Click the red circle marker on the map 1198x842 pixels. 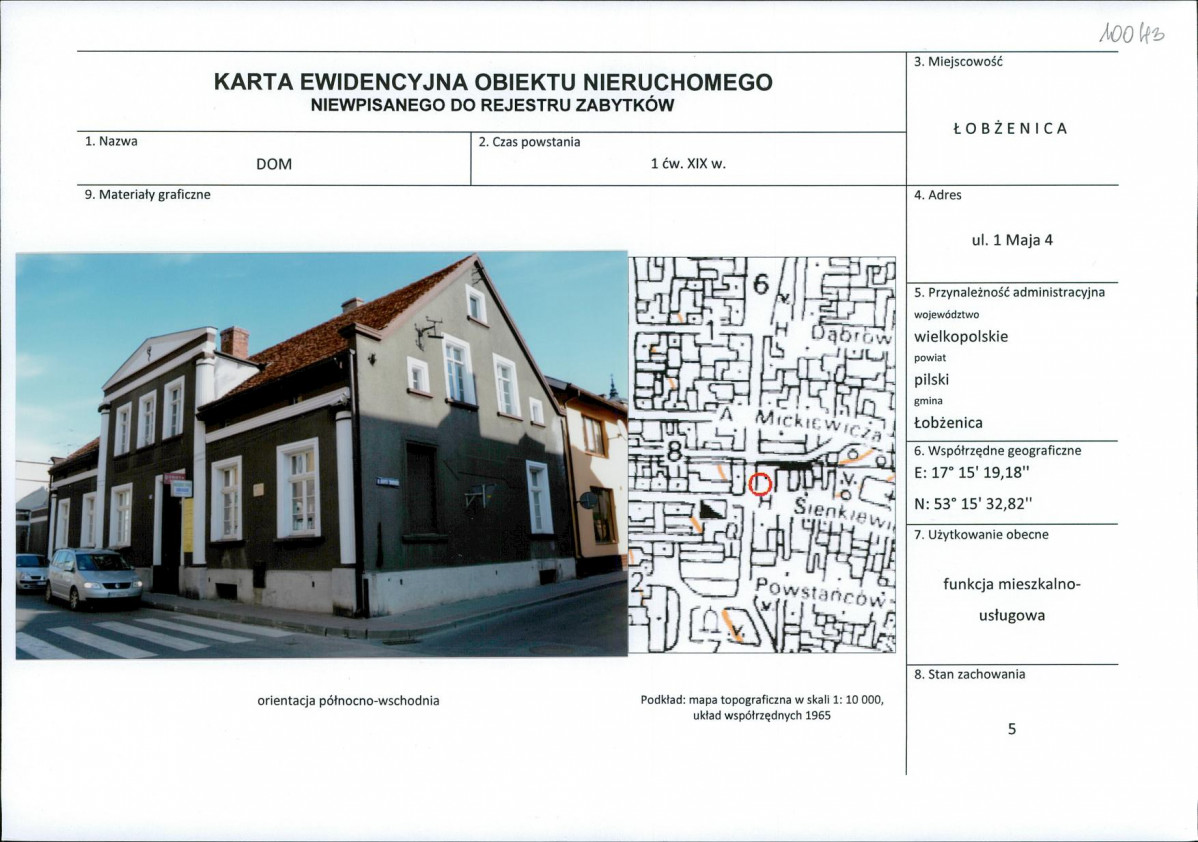tap(759, 484)
